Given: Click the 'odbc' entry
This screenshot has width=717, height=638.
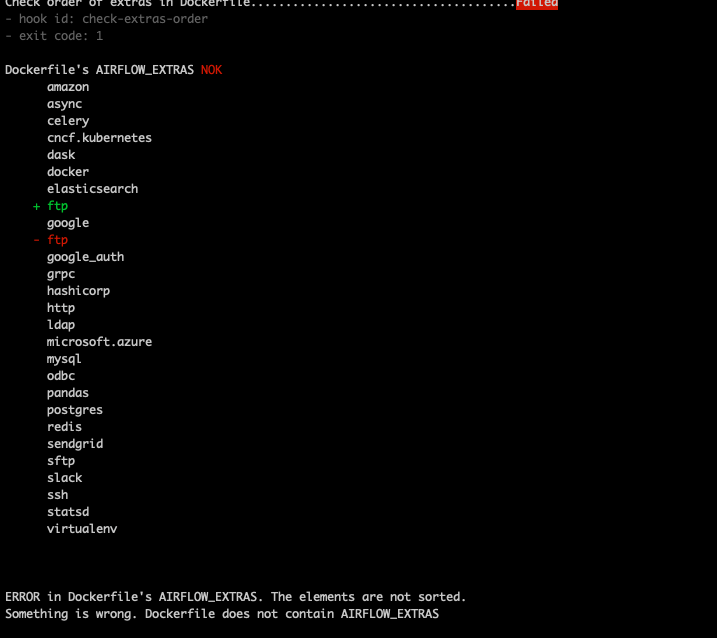Looking at the screenshot, I should tap(61, 376).
